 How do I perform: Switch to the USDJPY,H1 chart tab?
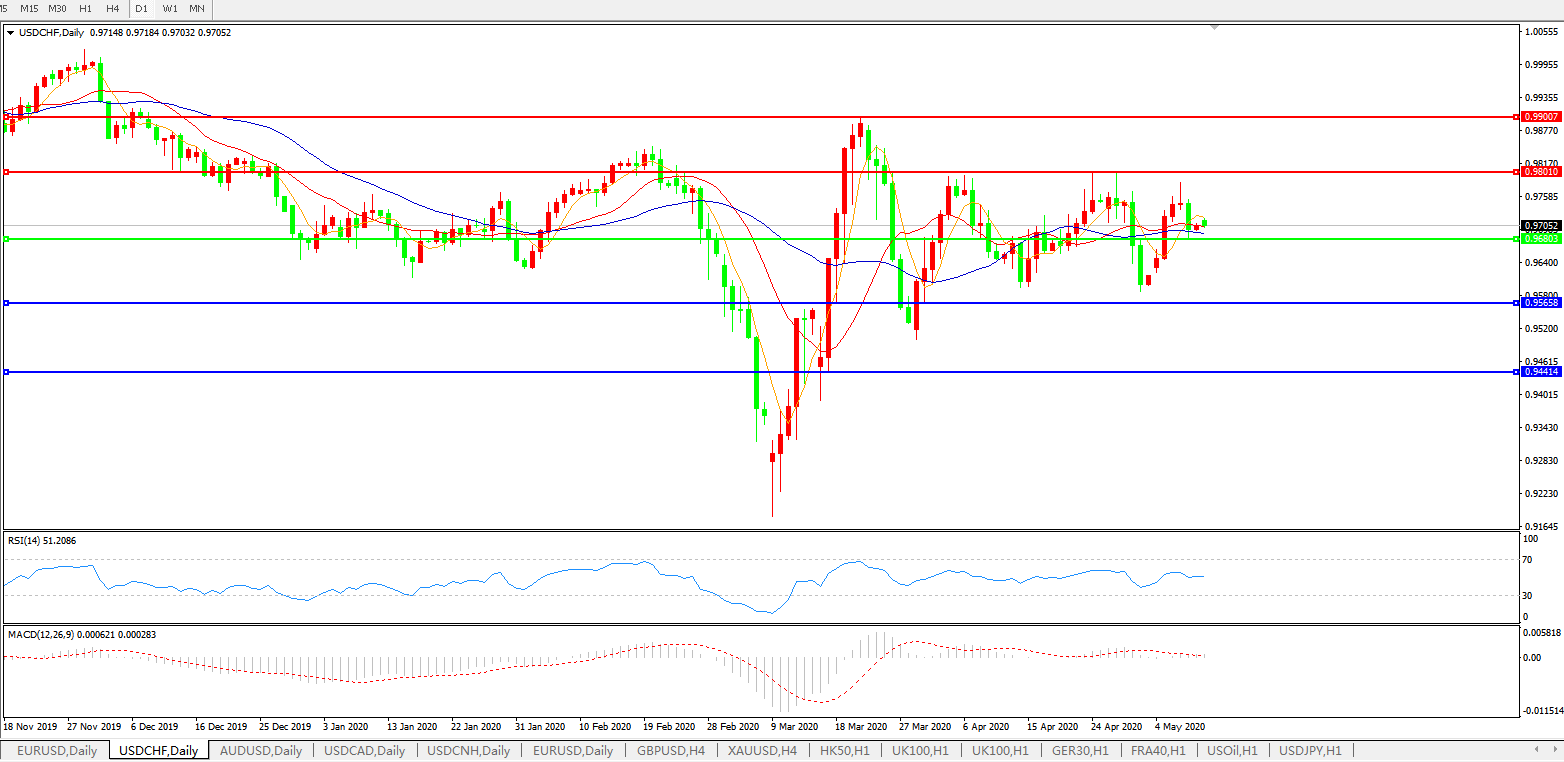coord(1310,750)
